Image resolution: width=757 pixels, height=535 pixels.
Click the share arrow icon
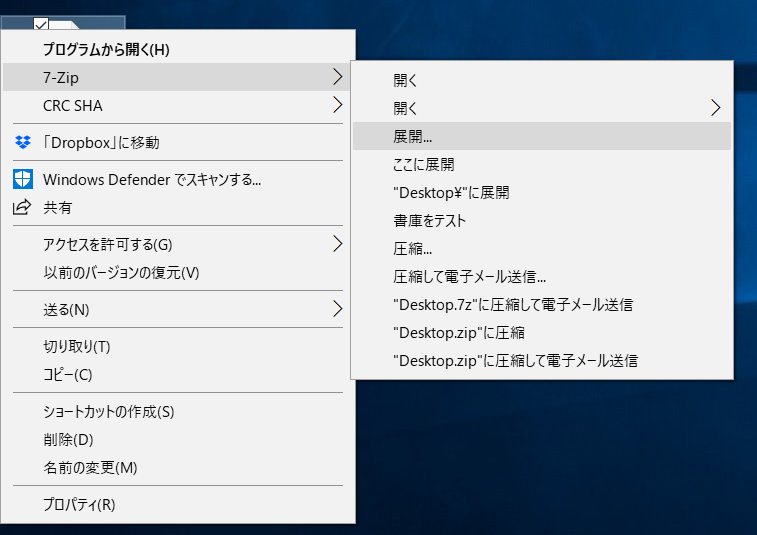click(x=22, y=207)
